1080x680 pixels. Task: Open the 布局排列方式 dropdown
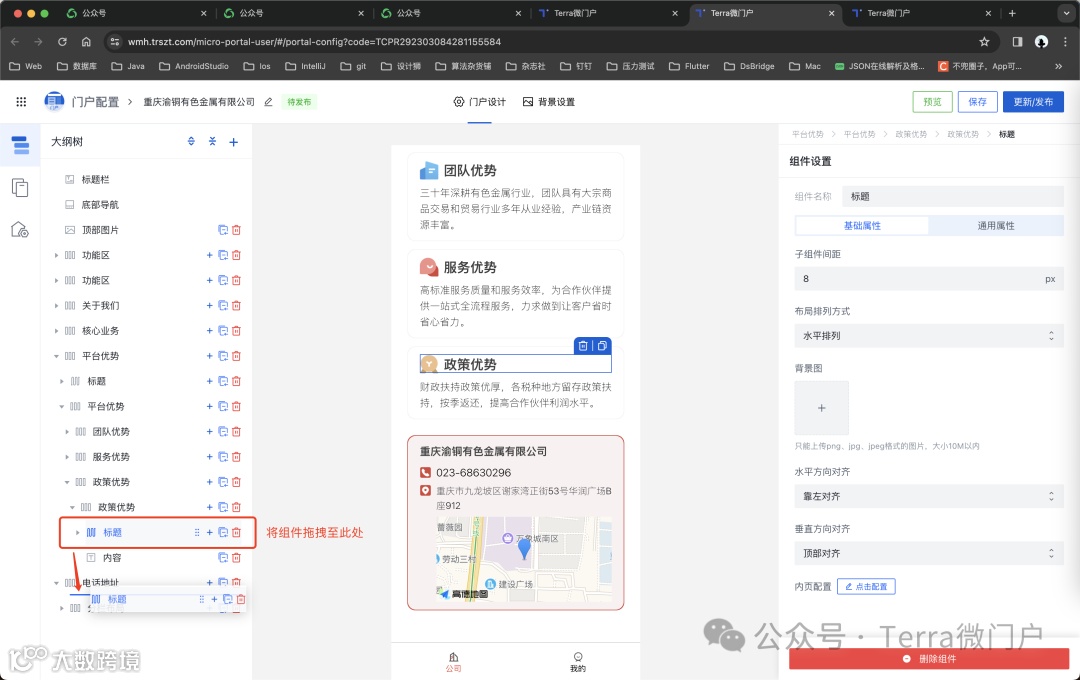(928, 336)
